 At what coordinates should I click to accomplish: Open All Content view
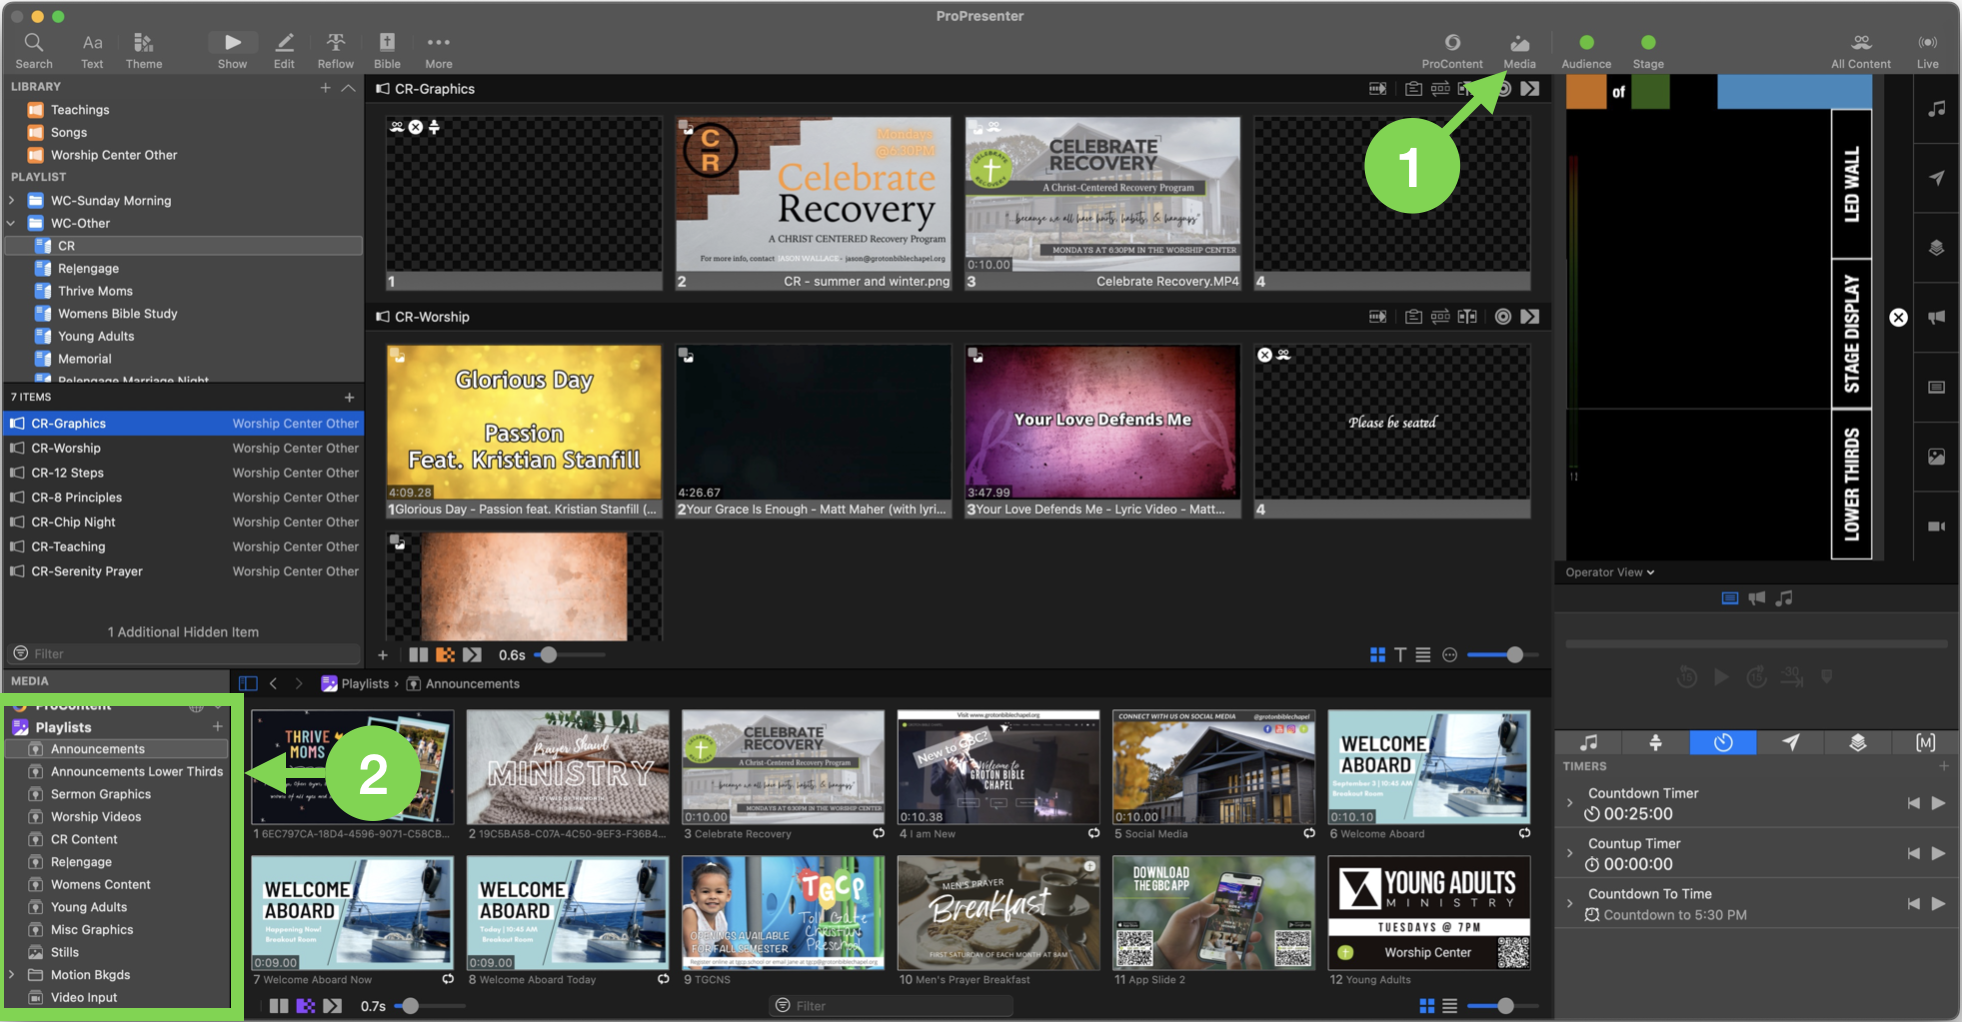1860,50
